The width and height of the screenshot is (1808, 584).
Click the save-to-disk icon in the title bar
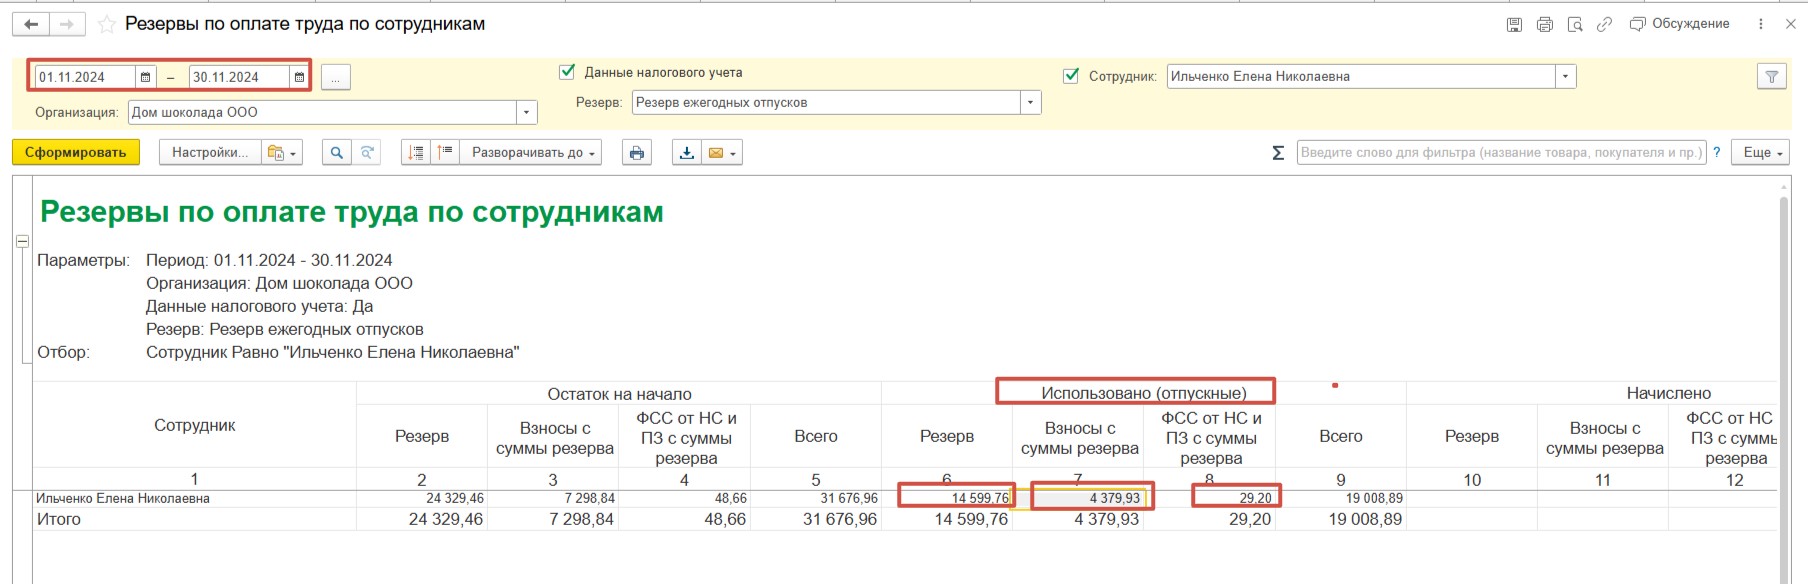click(1514, 24)
